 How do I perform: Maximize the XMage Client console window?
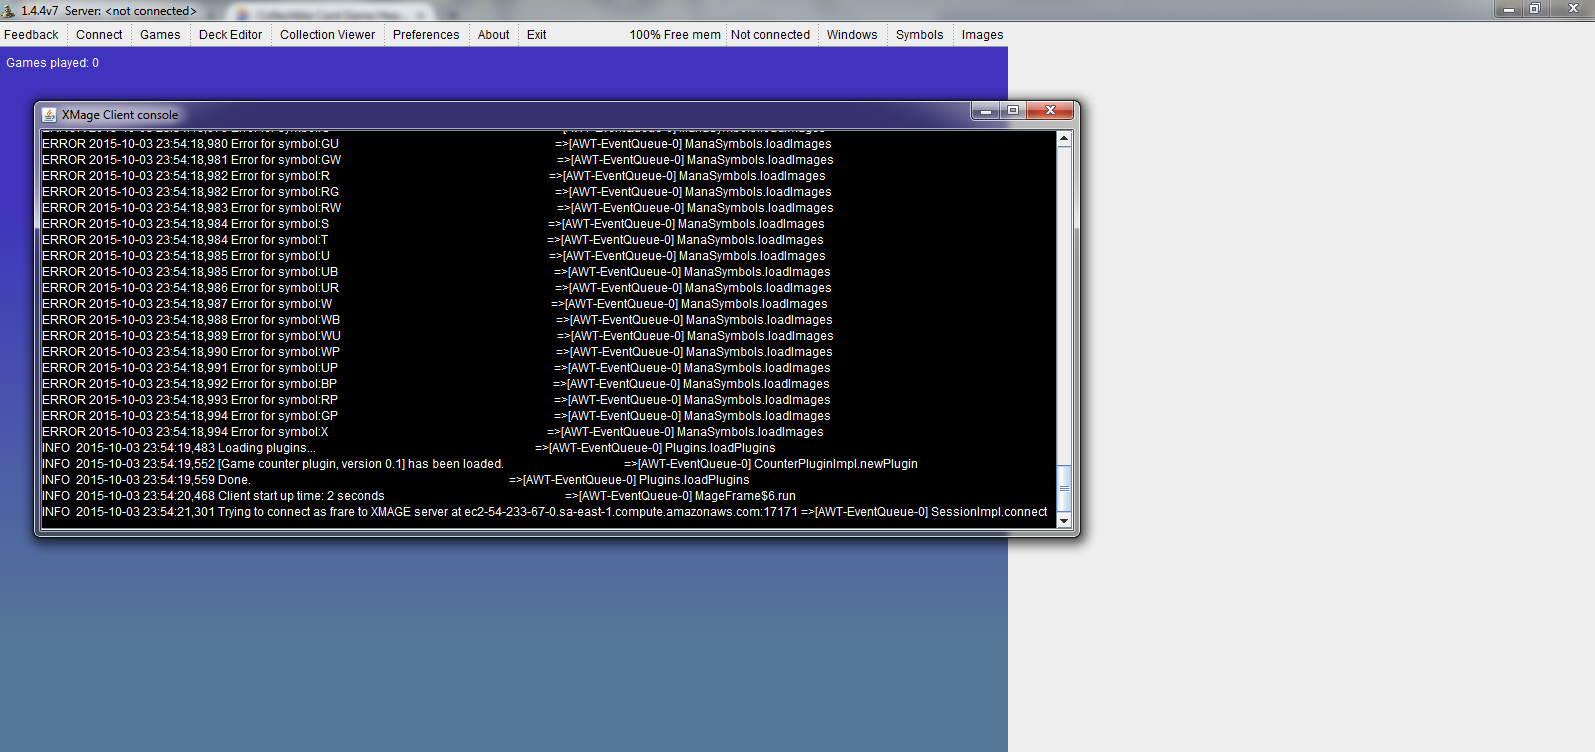tap(1013, 111)
